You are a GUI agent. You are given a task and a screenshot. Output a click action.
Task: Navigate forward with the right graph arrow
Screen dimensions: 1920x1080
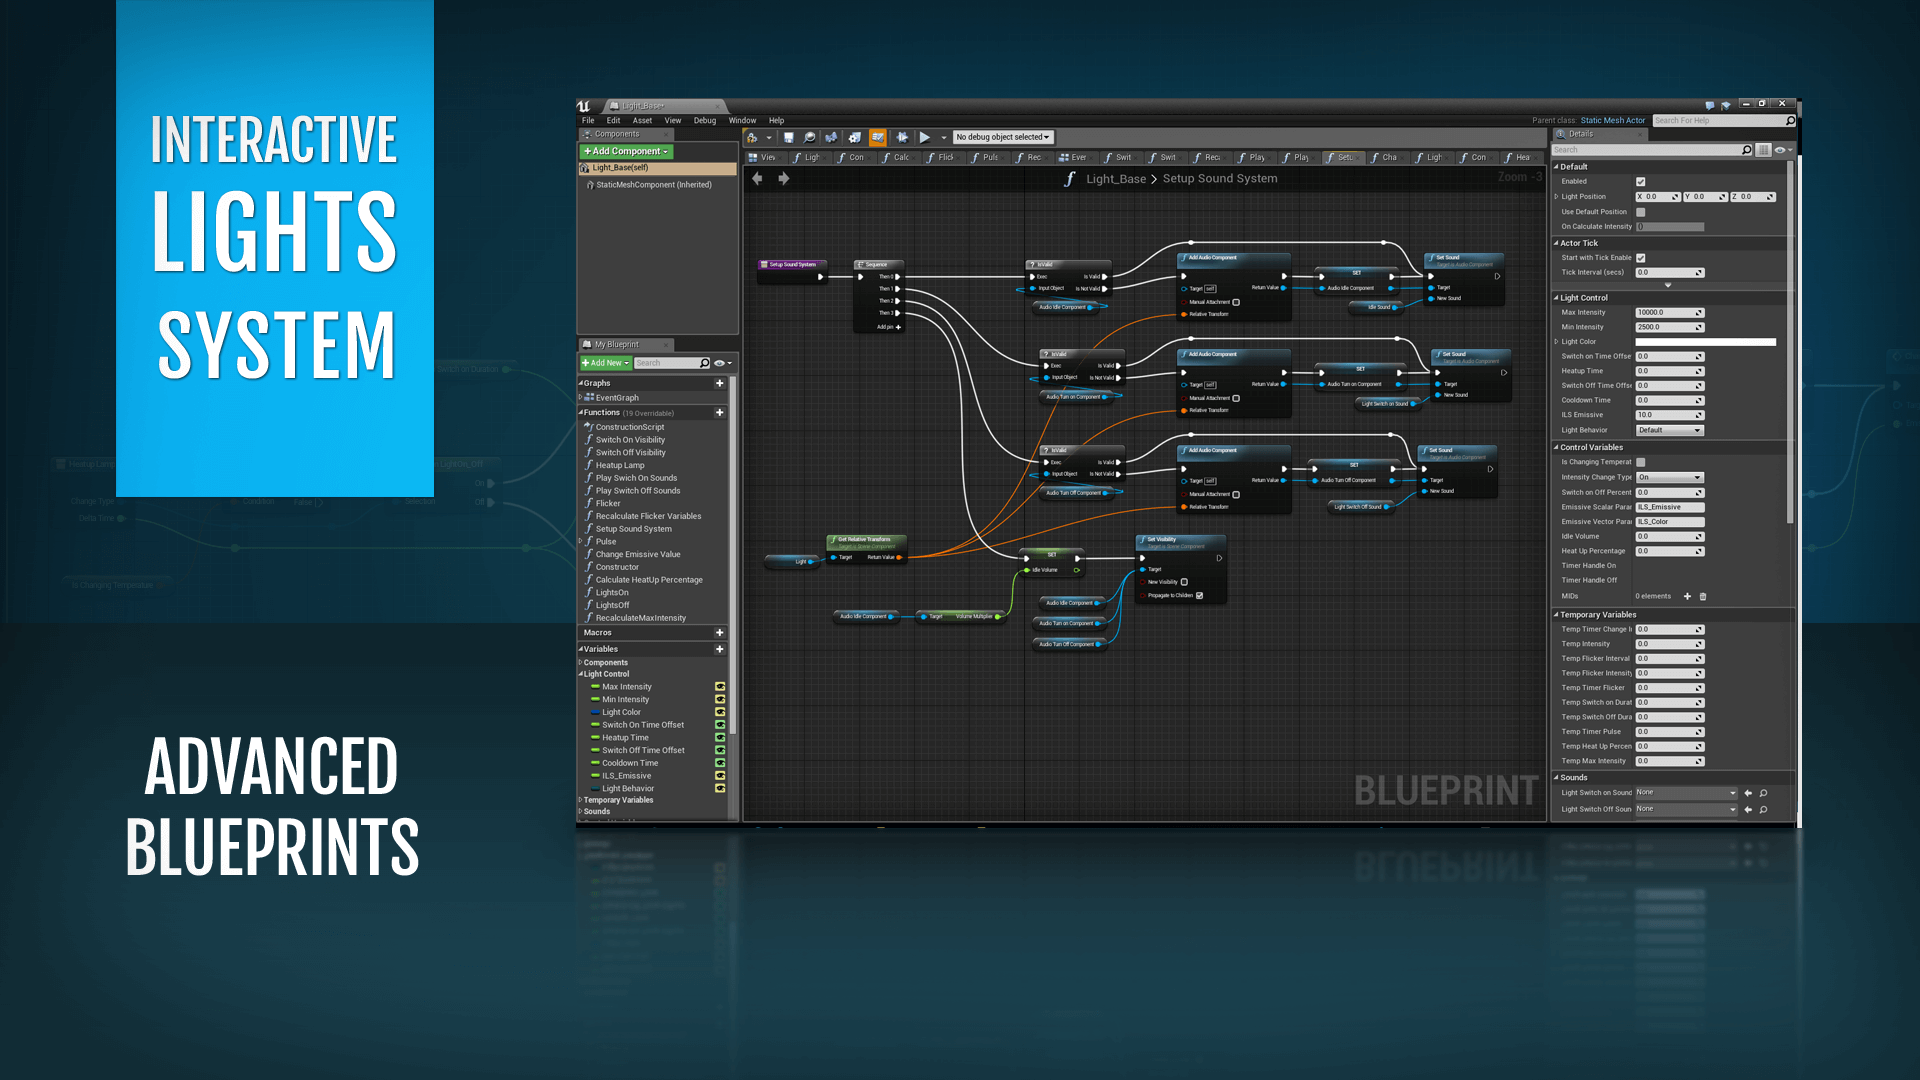784,179
